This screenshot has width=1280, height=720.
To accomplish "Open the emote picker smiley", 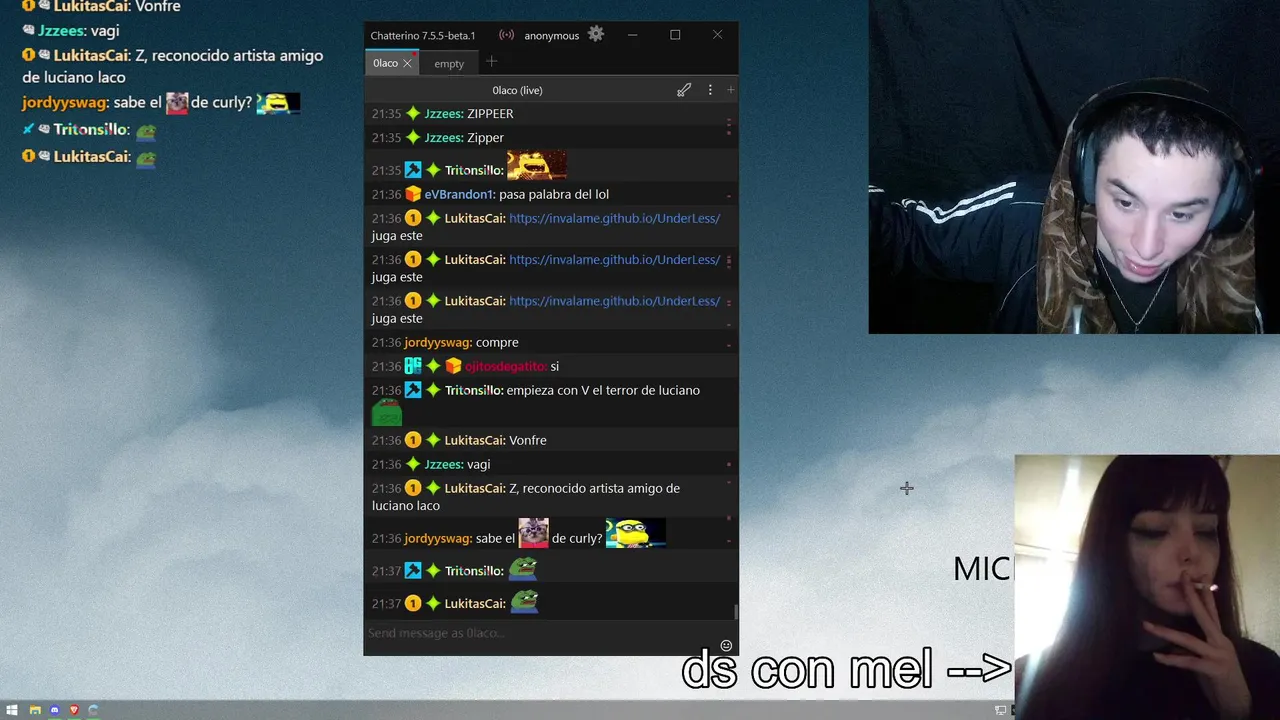I will pyautogui.click(x=726, y=646).
